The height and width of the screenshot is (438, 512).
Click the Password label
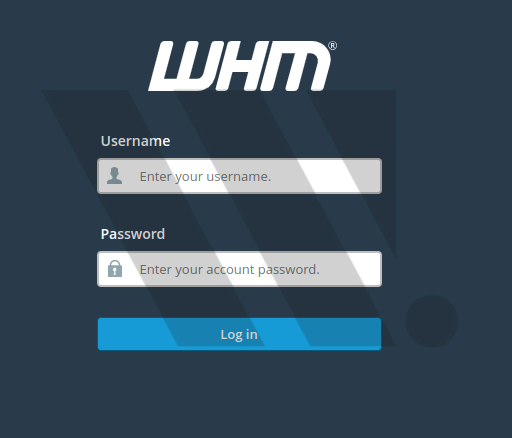click(x=133, y=234)
